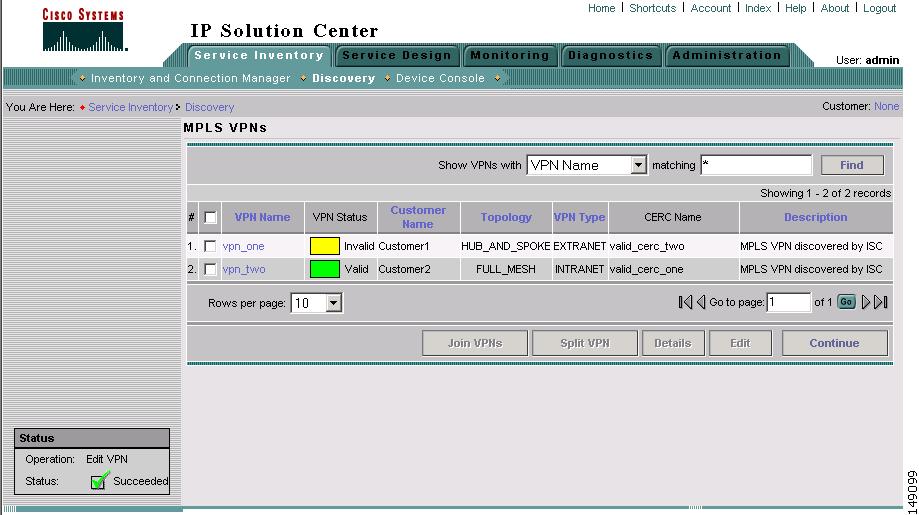The height and width of the screenshot is (515, 919).
Task: Select the Discovery submenu item
Action: point(343,78)
